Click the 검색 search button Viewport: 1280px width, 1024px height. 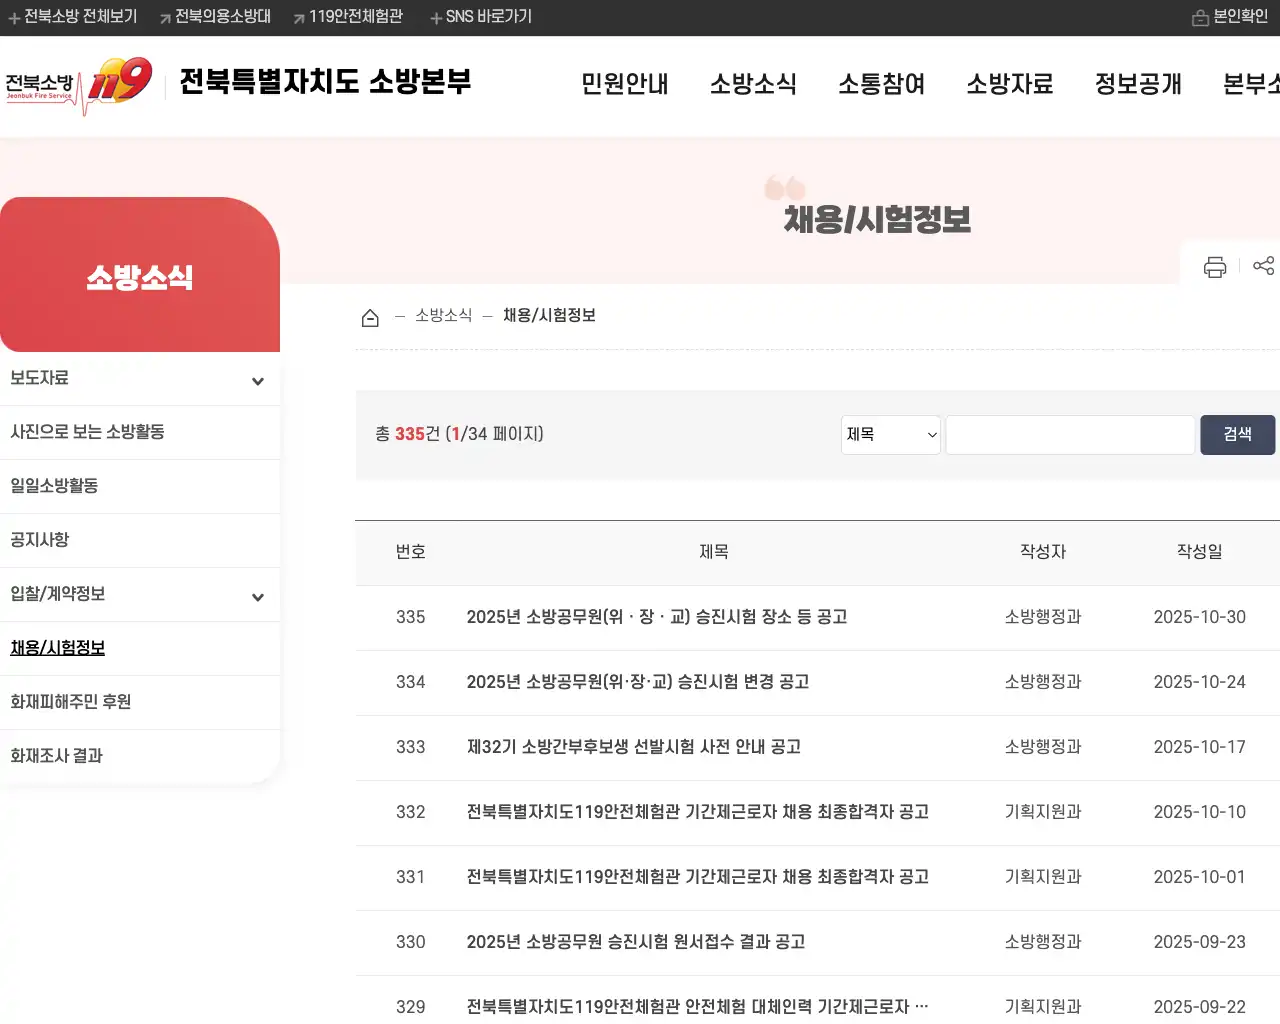tap(1237, 434)
